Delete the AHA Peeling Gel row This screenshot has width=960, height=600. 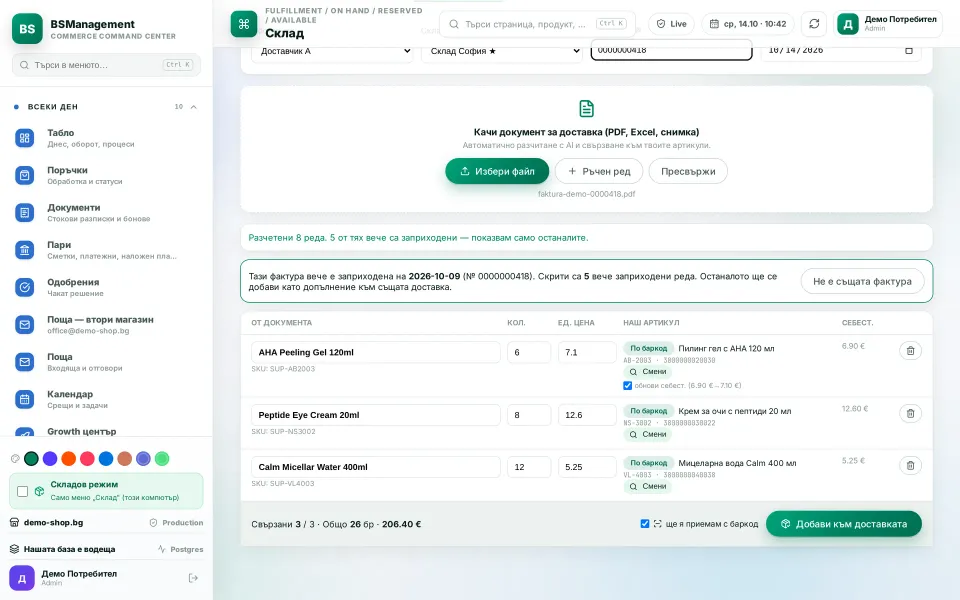click(910, 351)
